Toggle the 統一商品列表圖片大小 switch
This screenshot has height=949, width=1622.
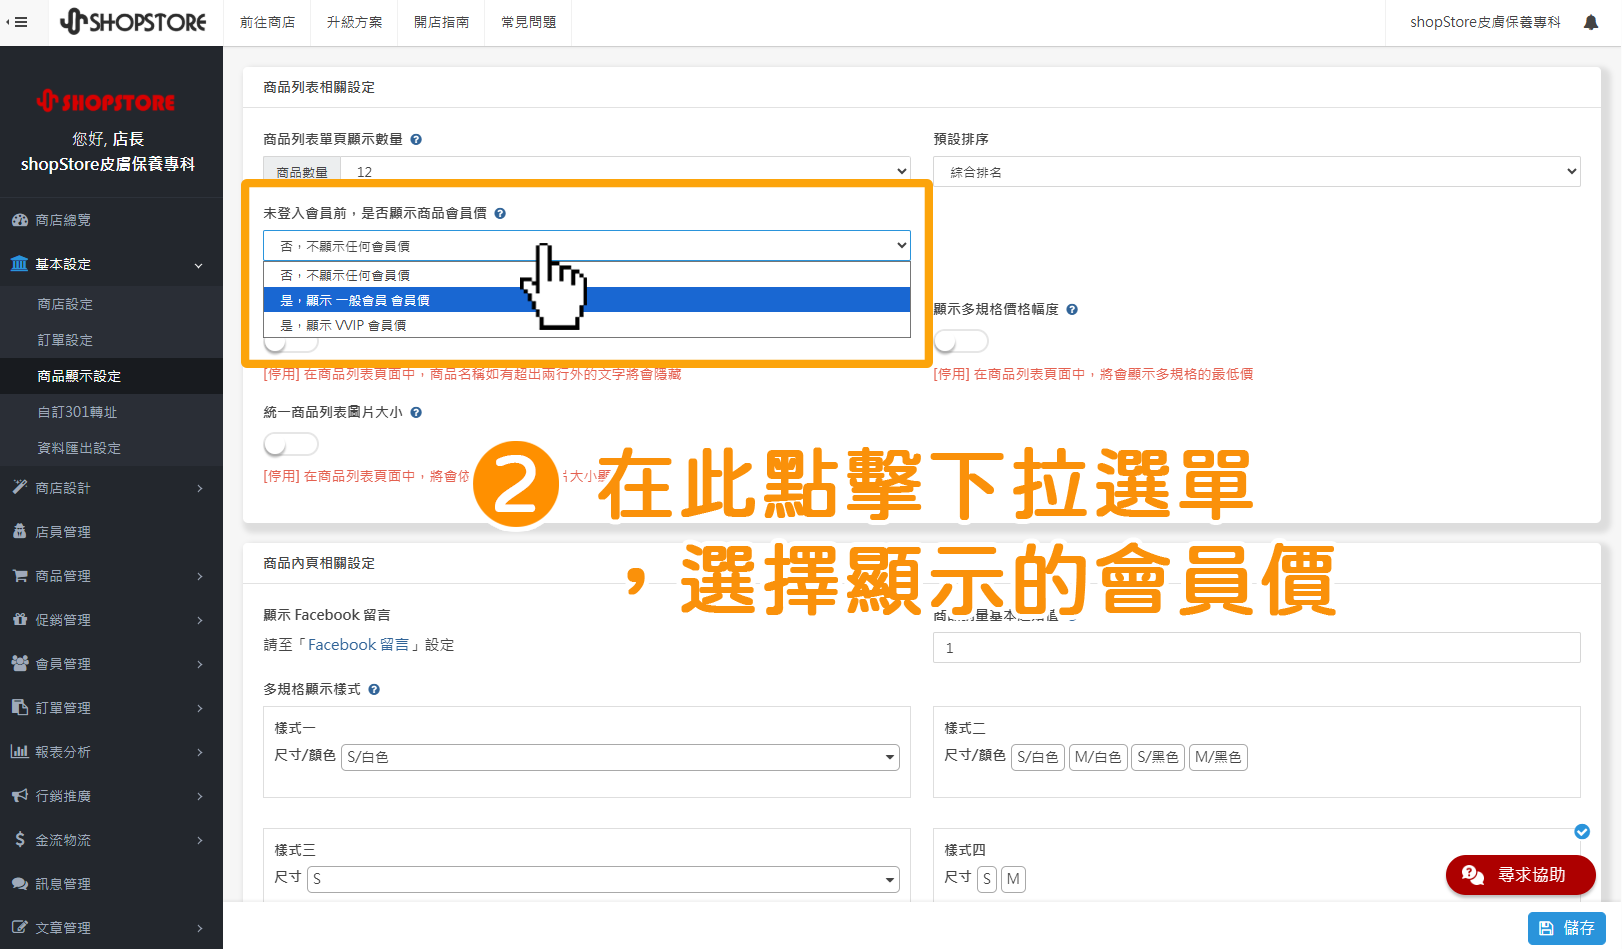[x=290, y=443]
